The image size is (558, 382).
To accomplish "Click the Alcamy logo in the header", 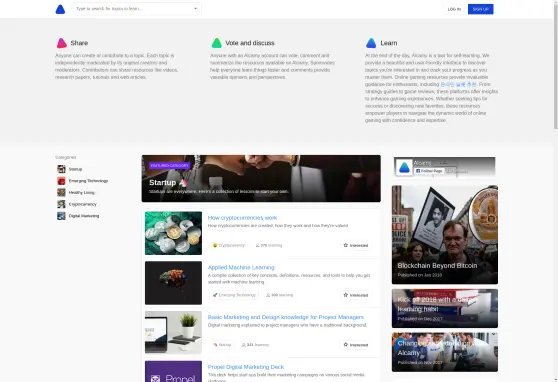I will pyautogui.click(x=60, y=9).
